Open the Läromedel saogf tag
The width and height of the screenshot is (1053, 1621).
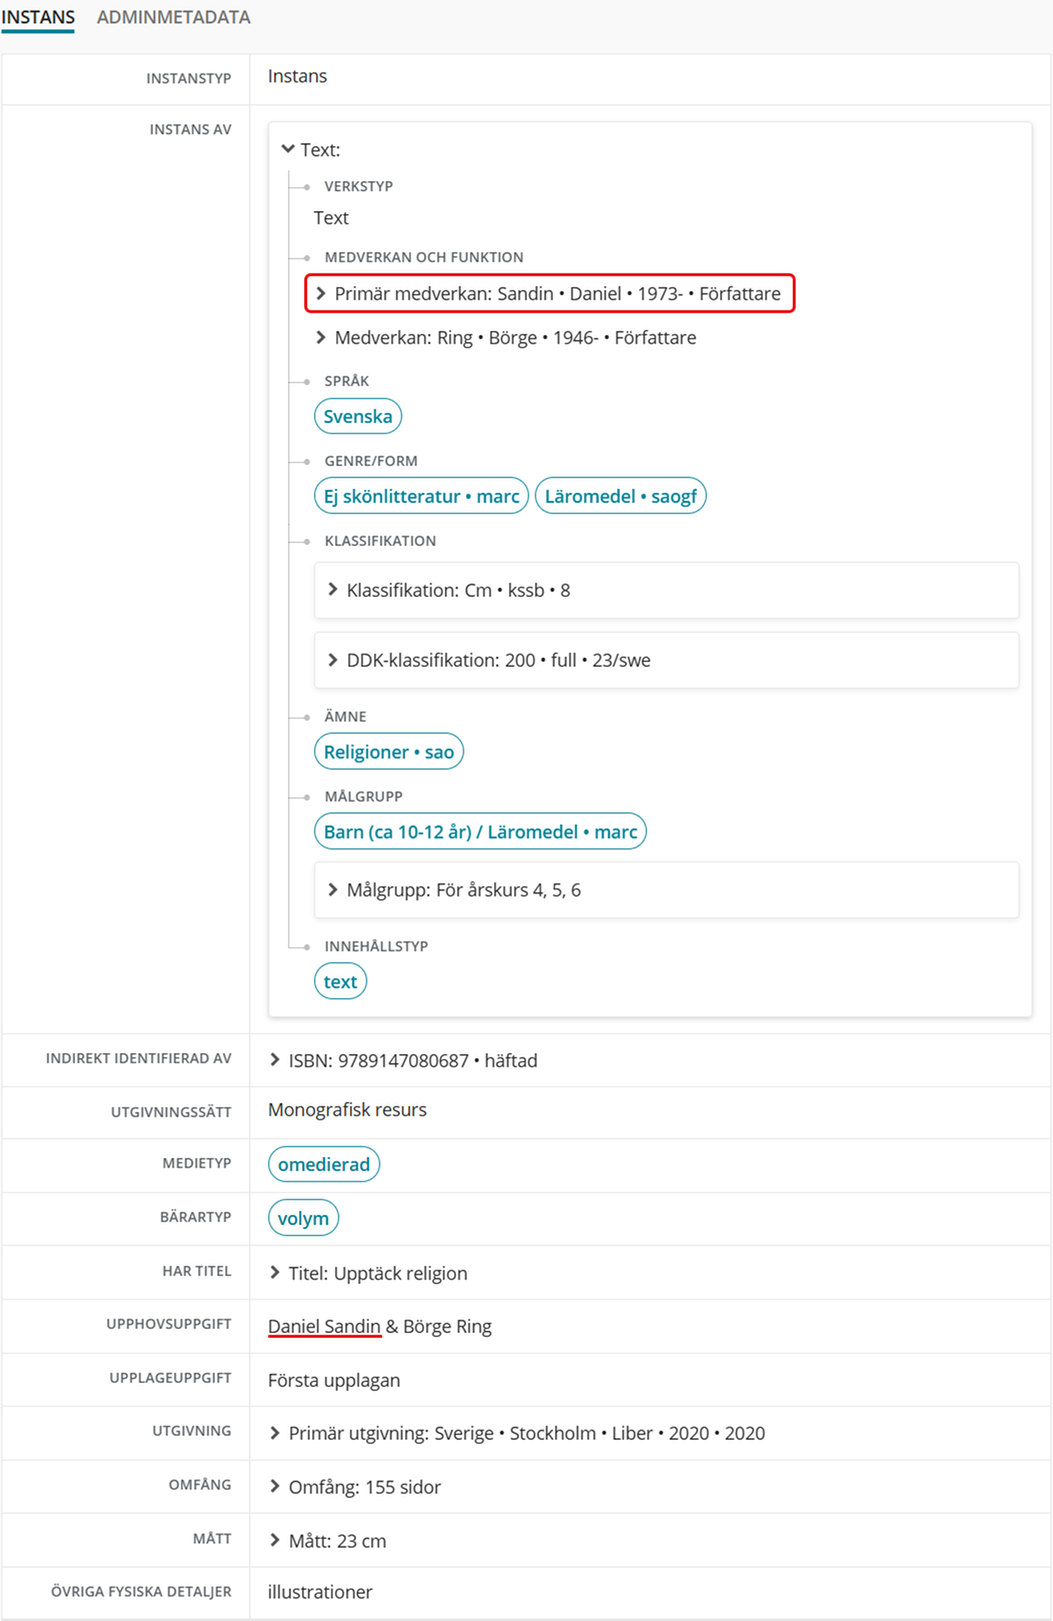(620, 496)
